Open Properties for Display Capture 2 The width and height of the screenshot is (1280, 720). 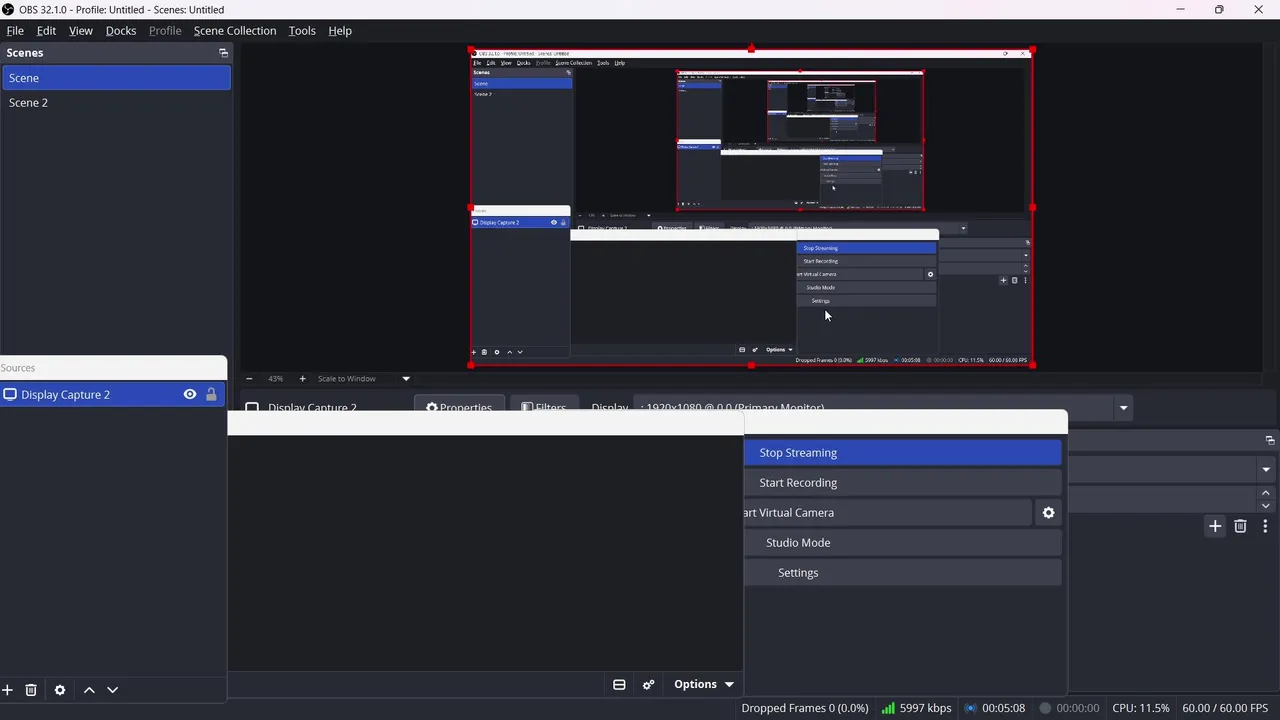(459, 408)
